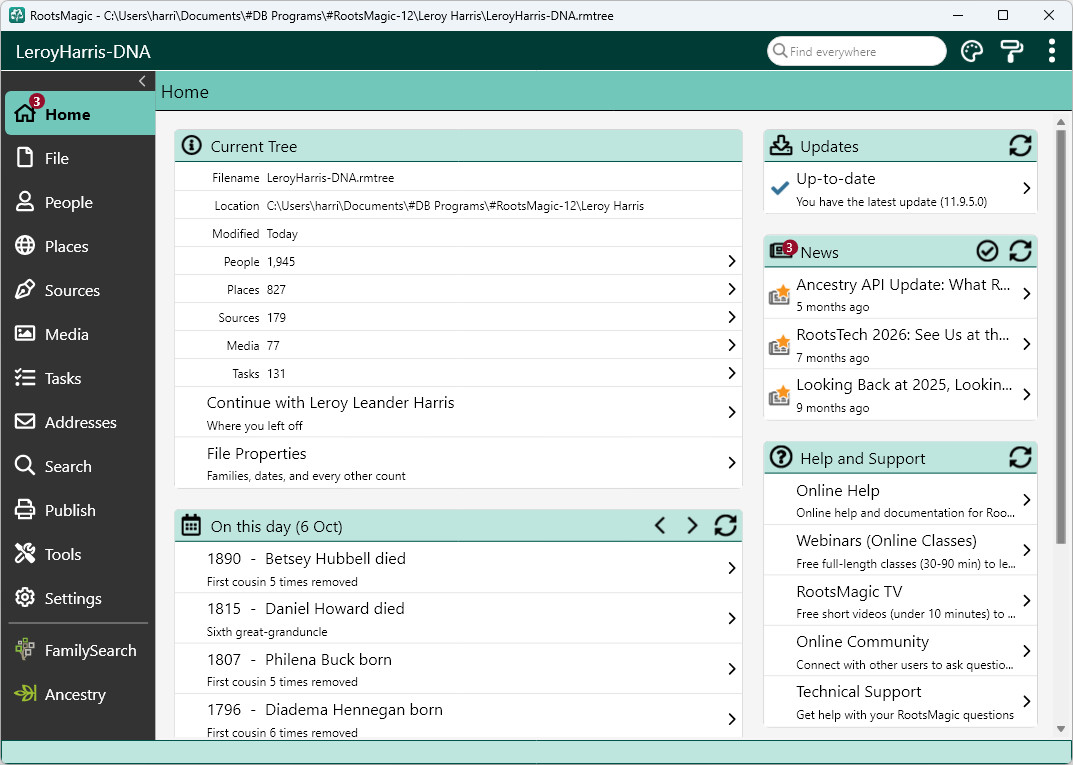Click the paint roller icon in header
This screenshot has width=1073, height=765.
[x=1011, y=51]
